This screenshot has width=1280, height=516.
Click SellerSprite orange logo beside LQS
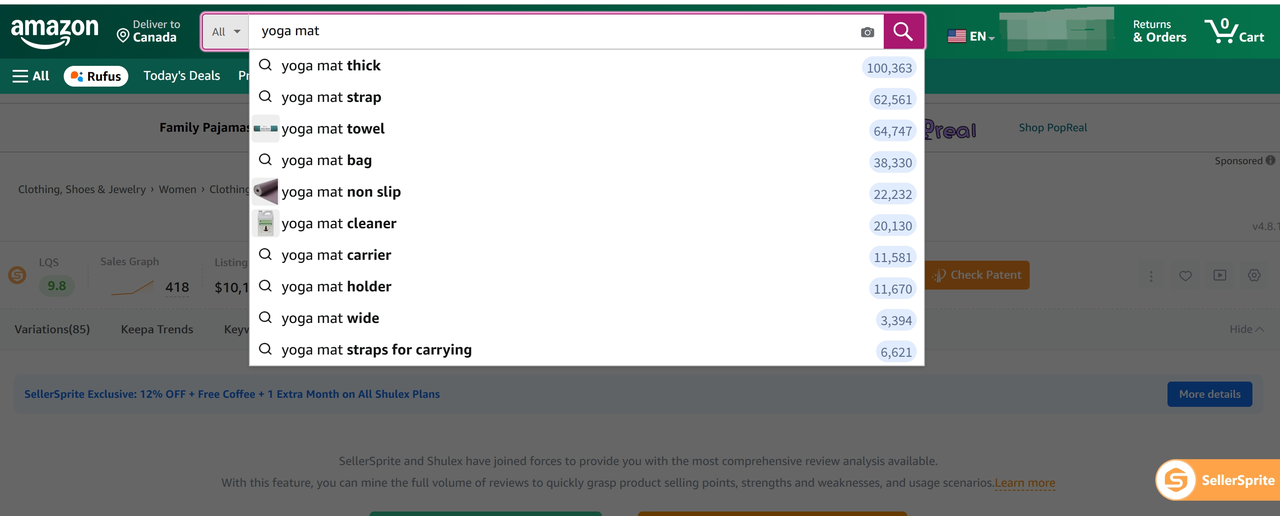pyautogui.click(x=17, y=274)
